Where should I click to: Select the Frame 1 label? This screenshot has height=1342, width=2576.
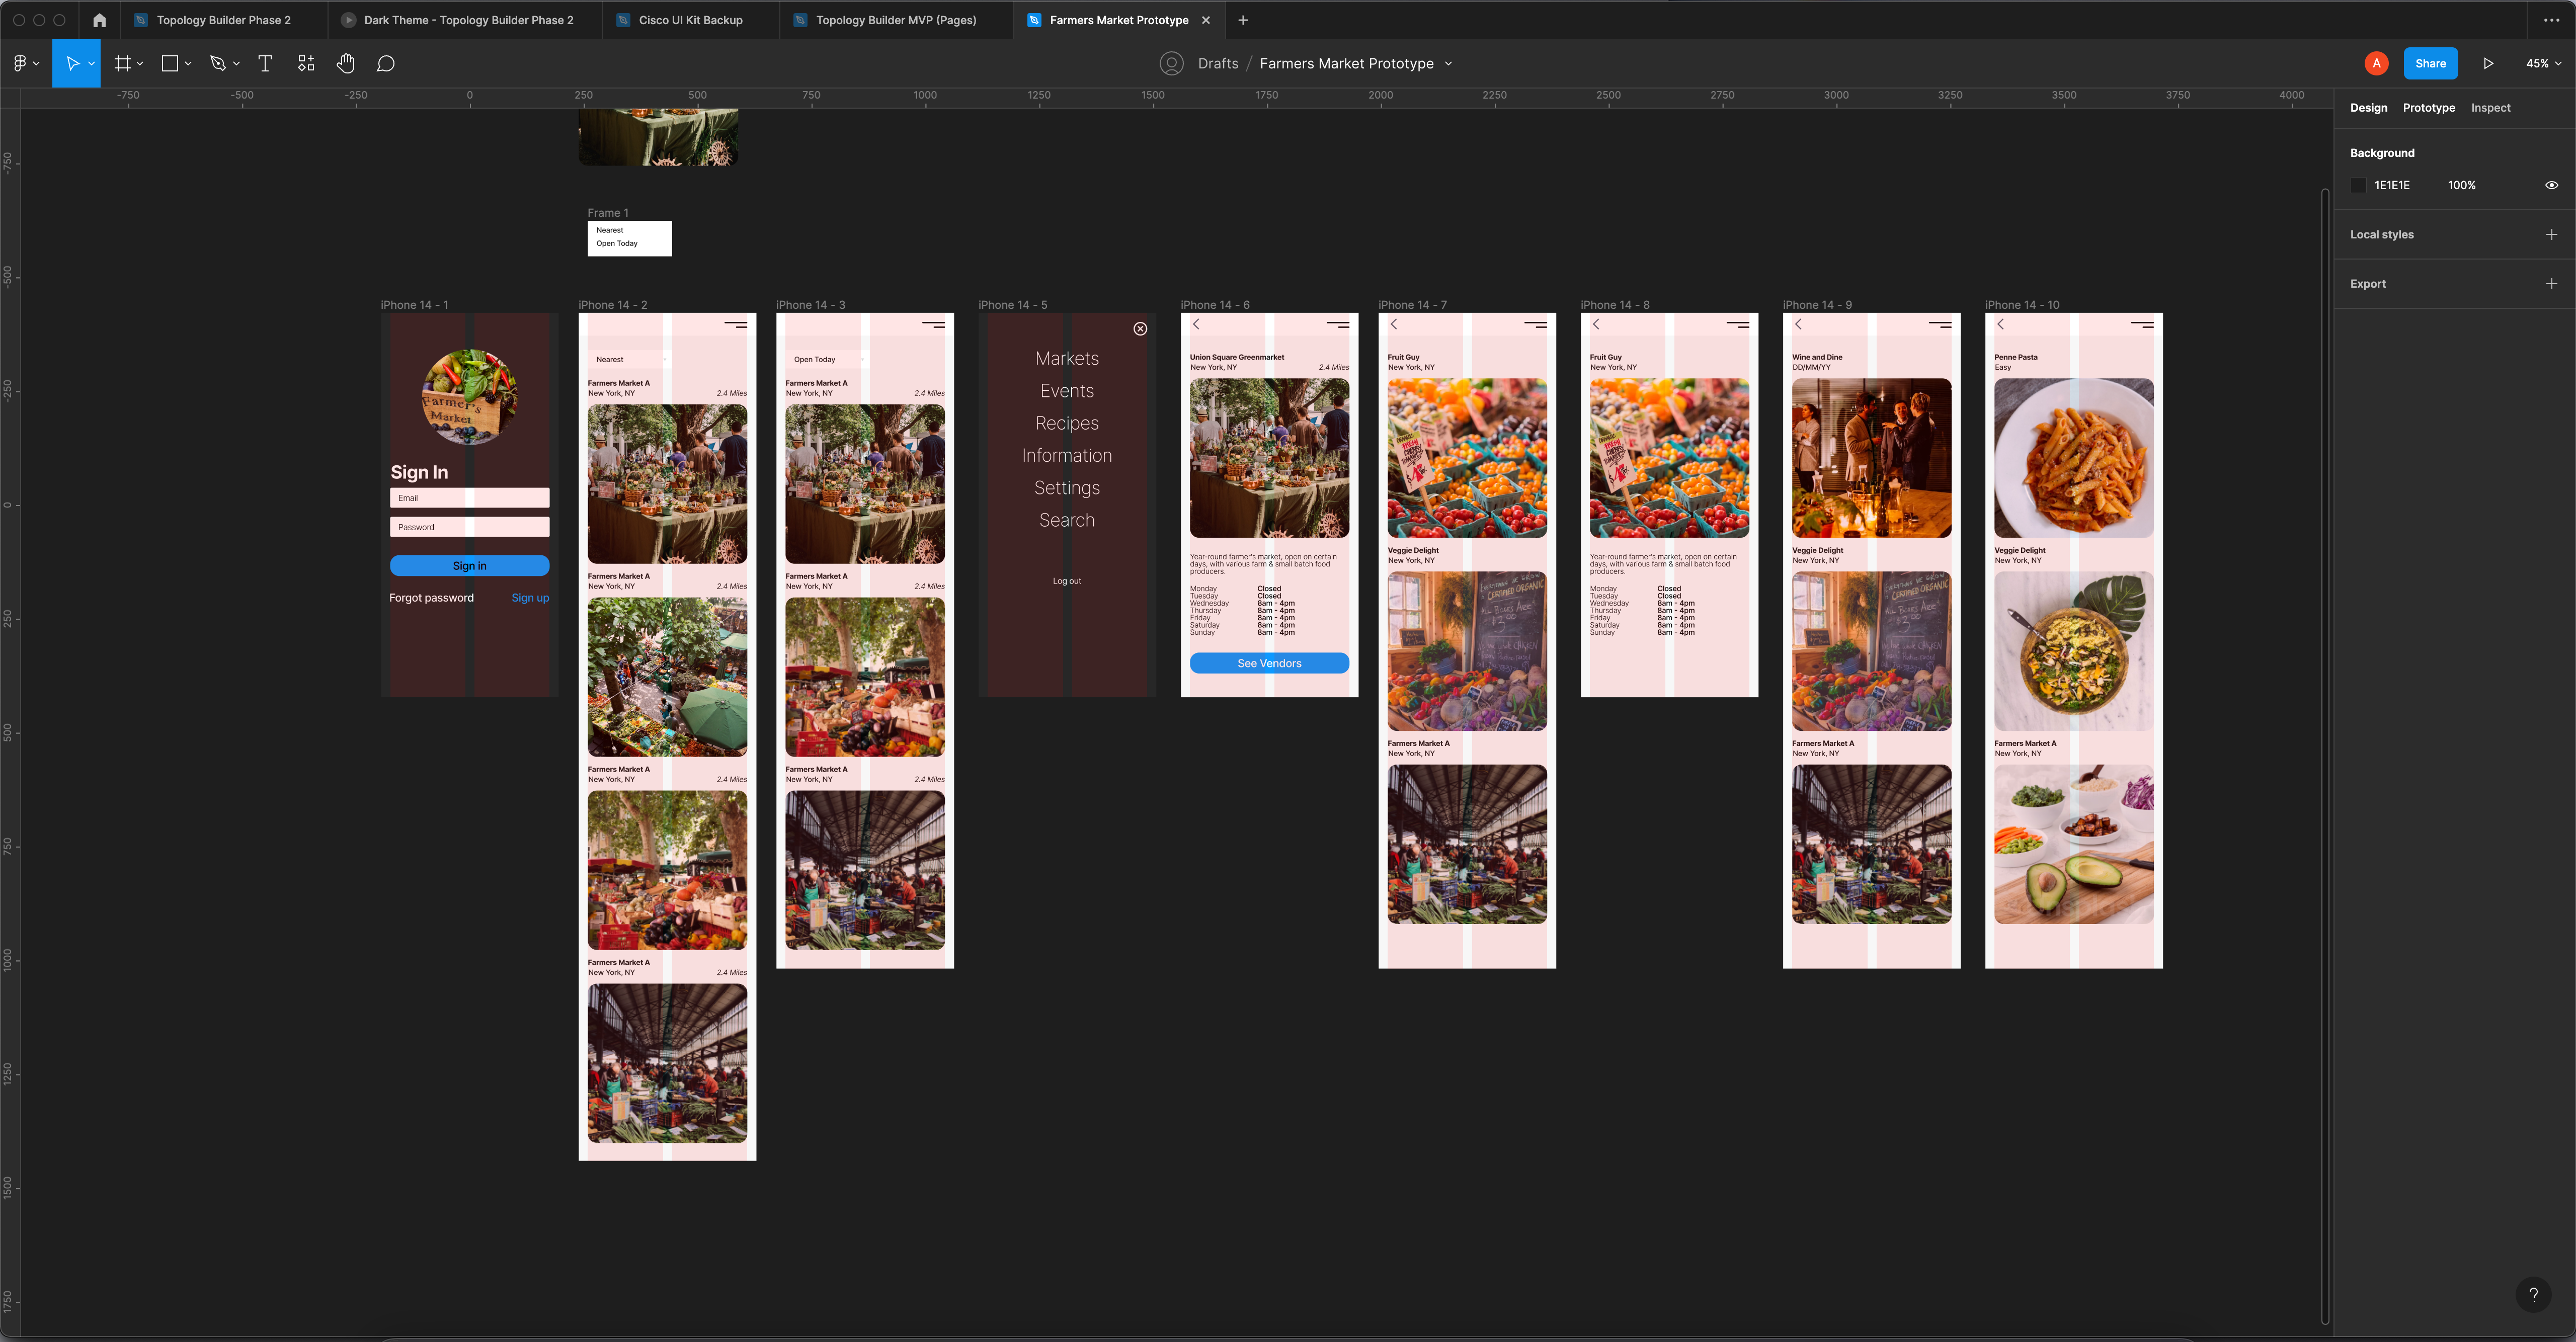(608, 213)
